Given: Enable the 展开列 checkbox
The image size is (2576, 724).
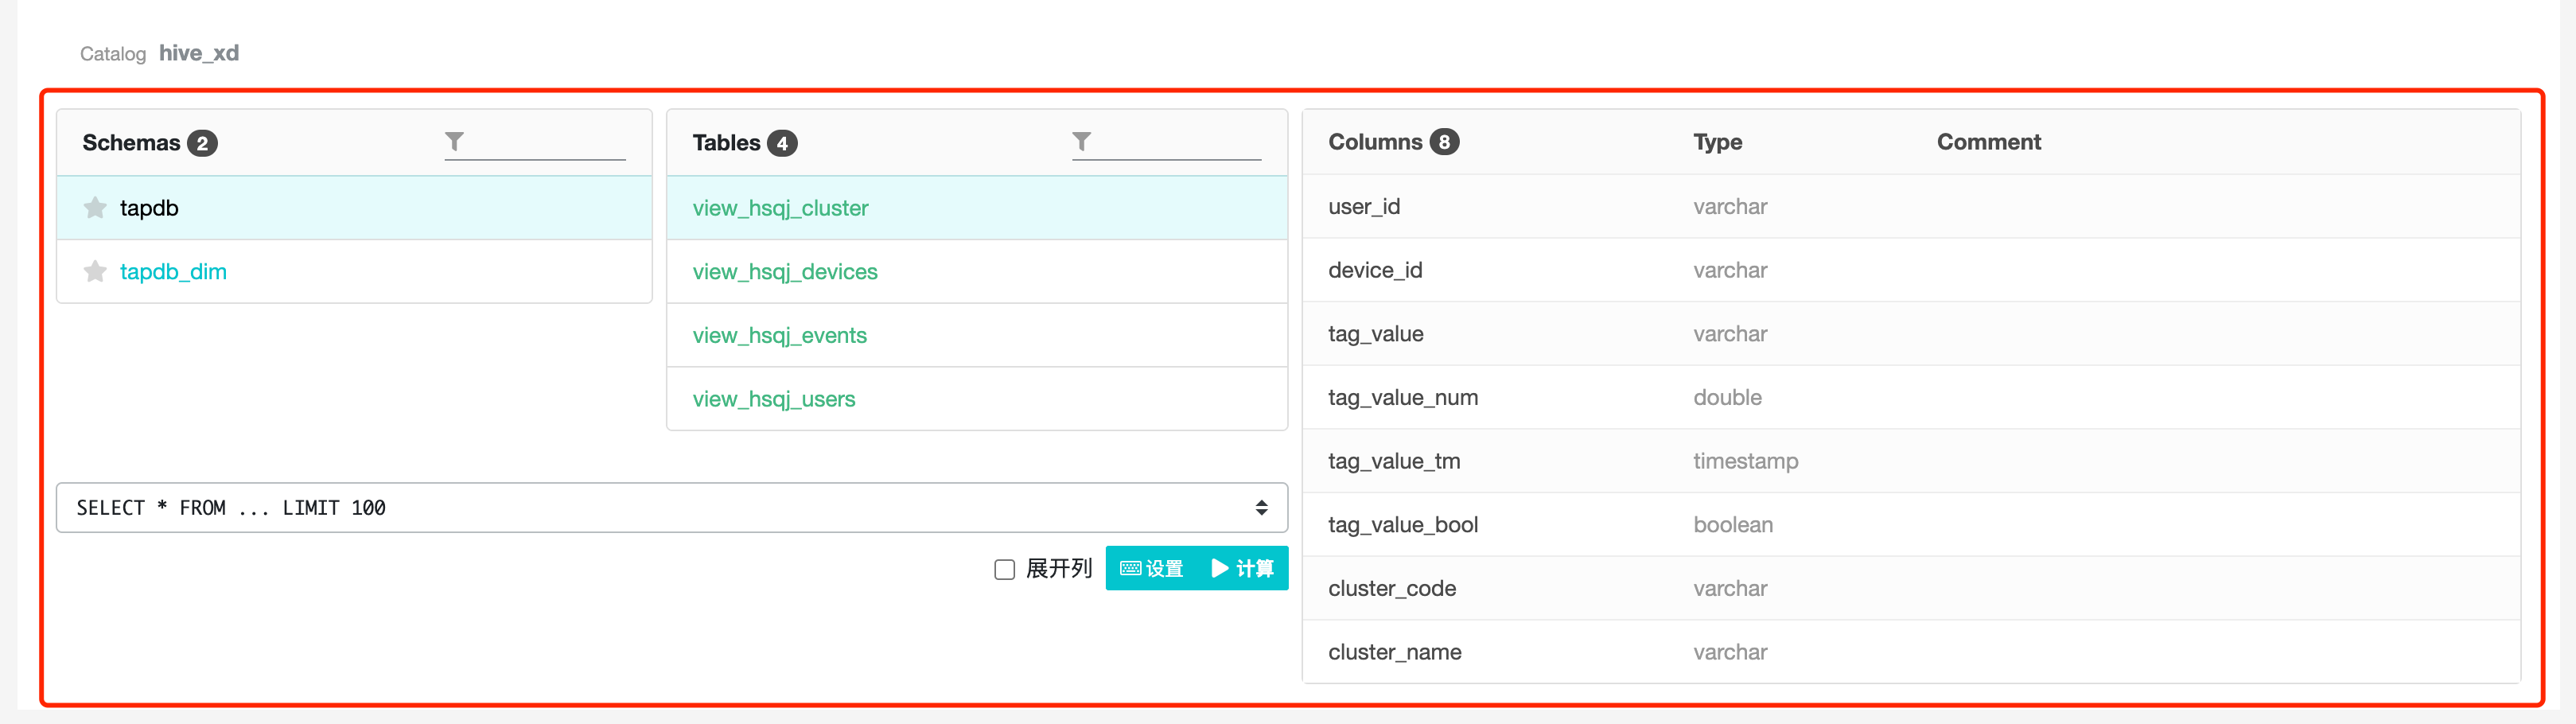Looking at the screenshot, I should point(1004,569).
